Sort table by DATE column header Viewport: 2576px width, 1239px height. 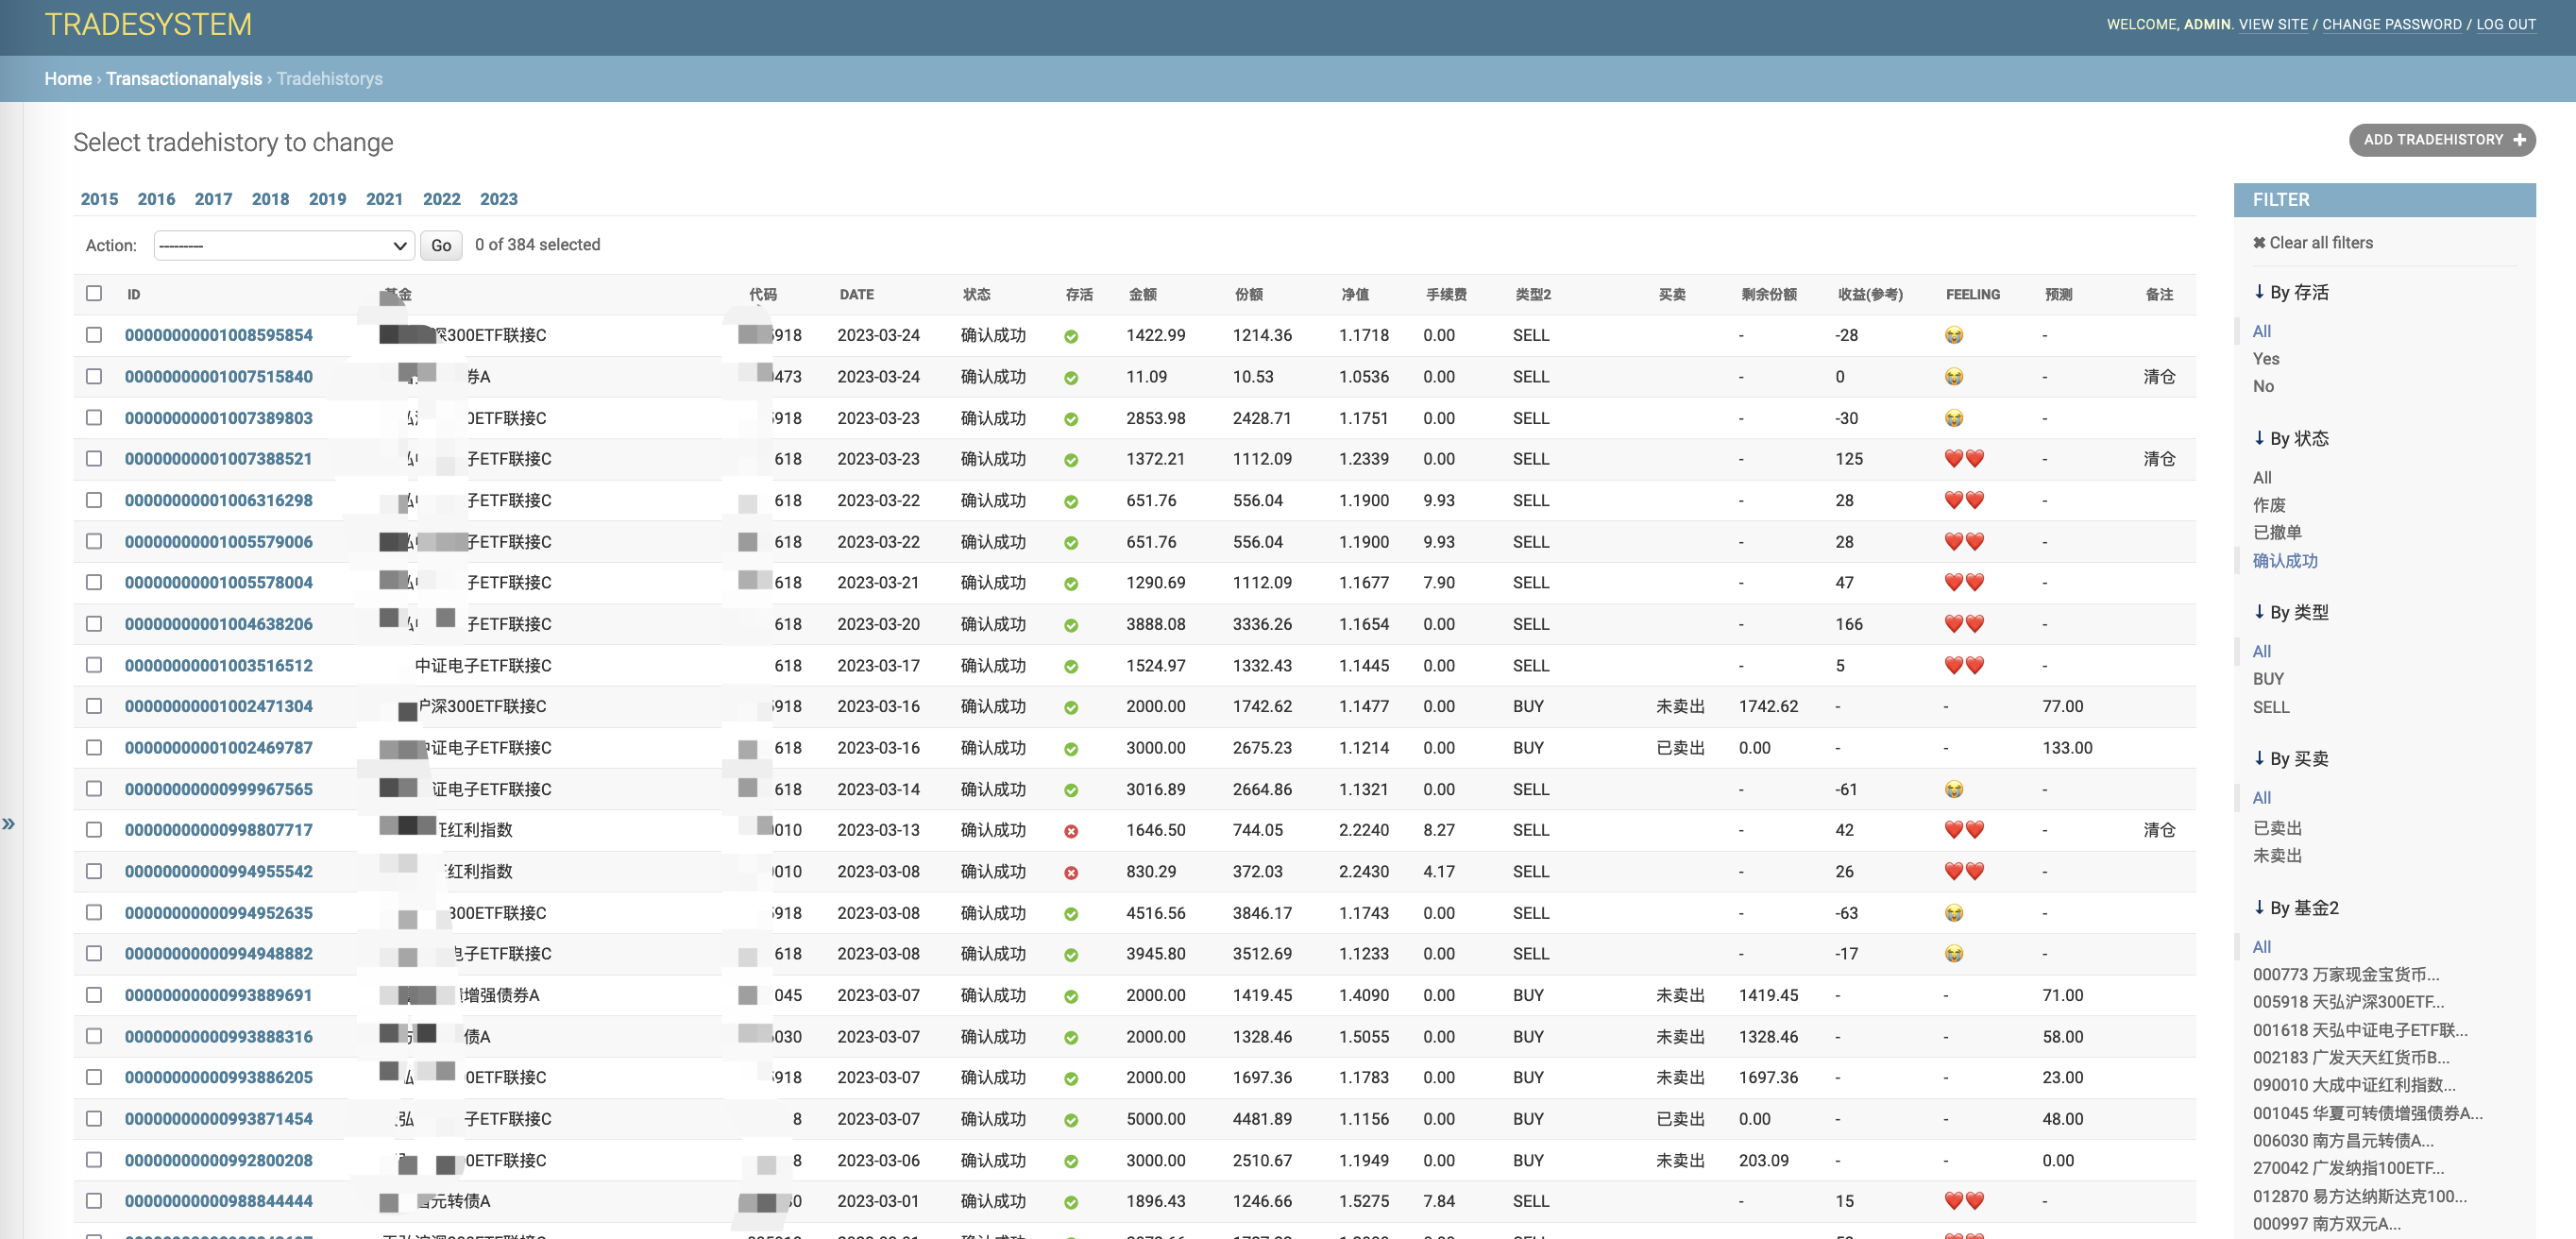[856, 294]
